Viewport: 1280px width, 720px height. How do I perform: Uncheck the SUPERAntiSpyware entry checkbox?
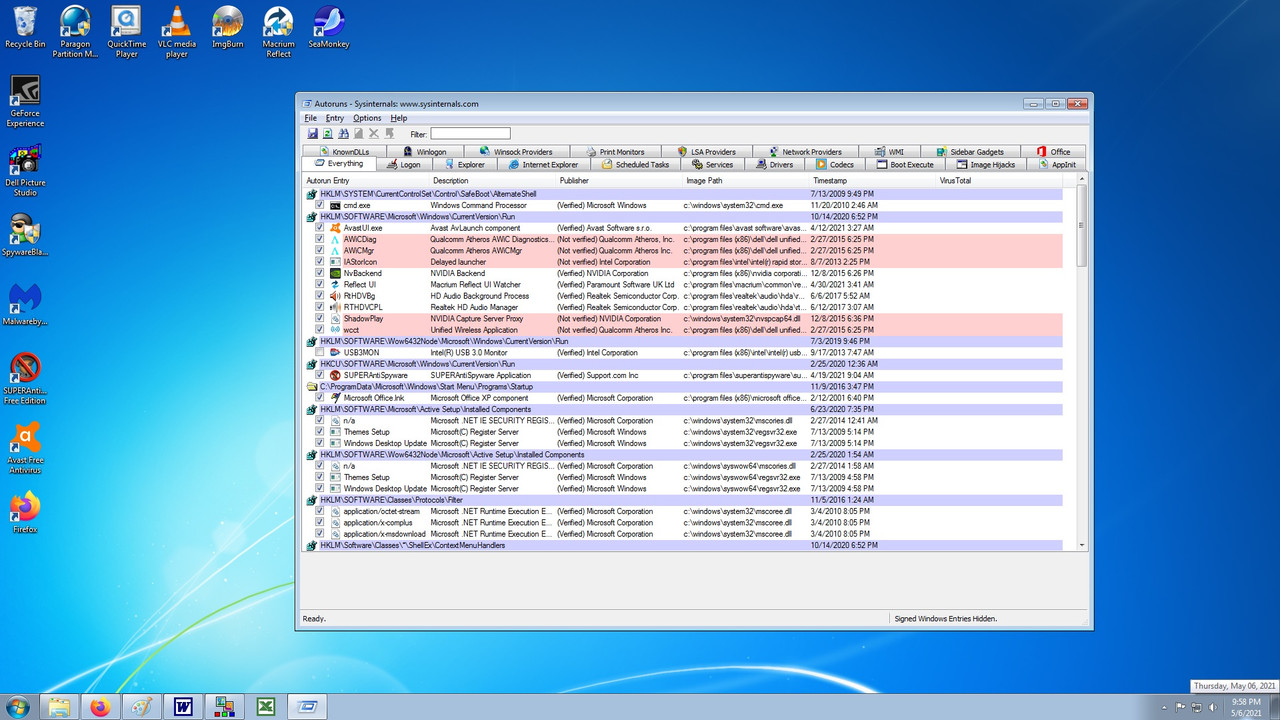[x=320, y=375]
